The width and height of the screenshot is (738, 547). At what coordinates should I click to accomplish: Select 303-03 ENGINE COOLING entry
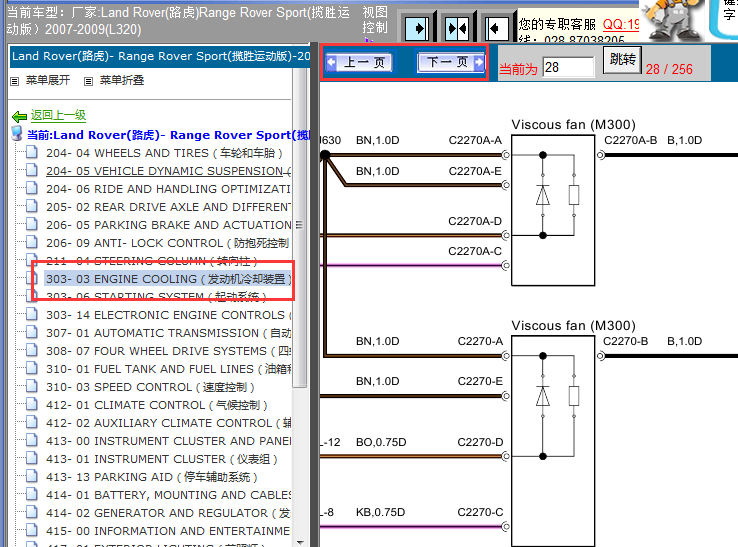(168, 279)
